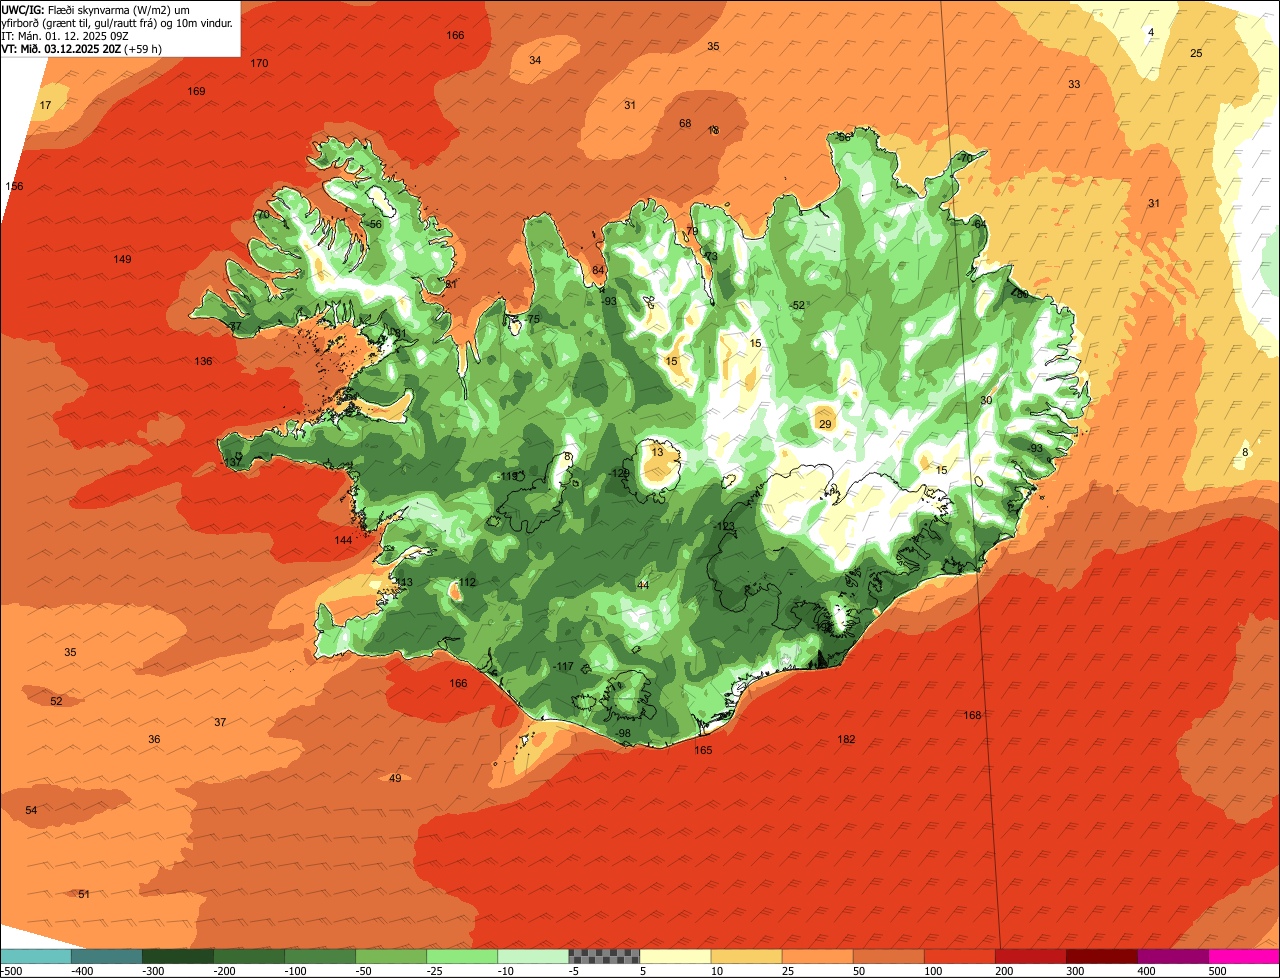Click the map value 49

(x=395, y=778)
